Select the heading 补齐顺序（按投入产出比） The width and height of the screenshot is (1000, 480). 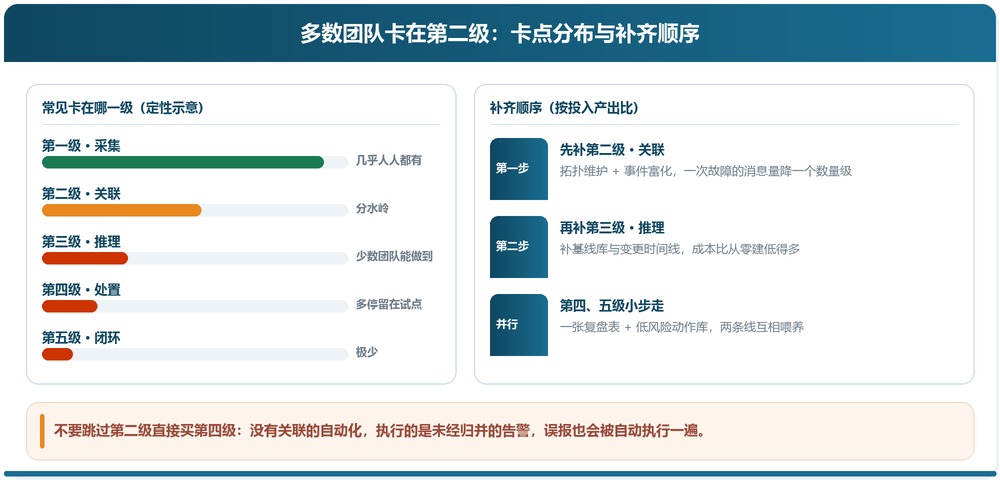pyautogui.click(x=564, y=108)
